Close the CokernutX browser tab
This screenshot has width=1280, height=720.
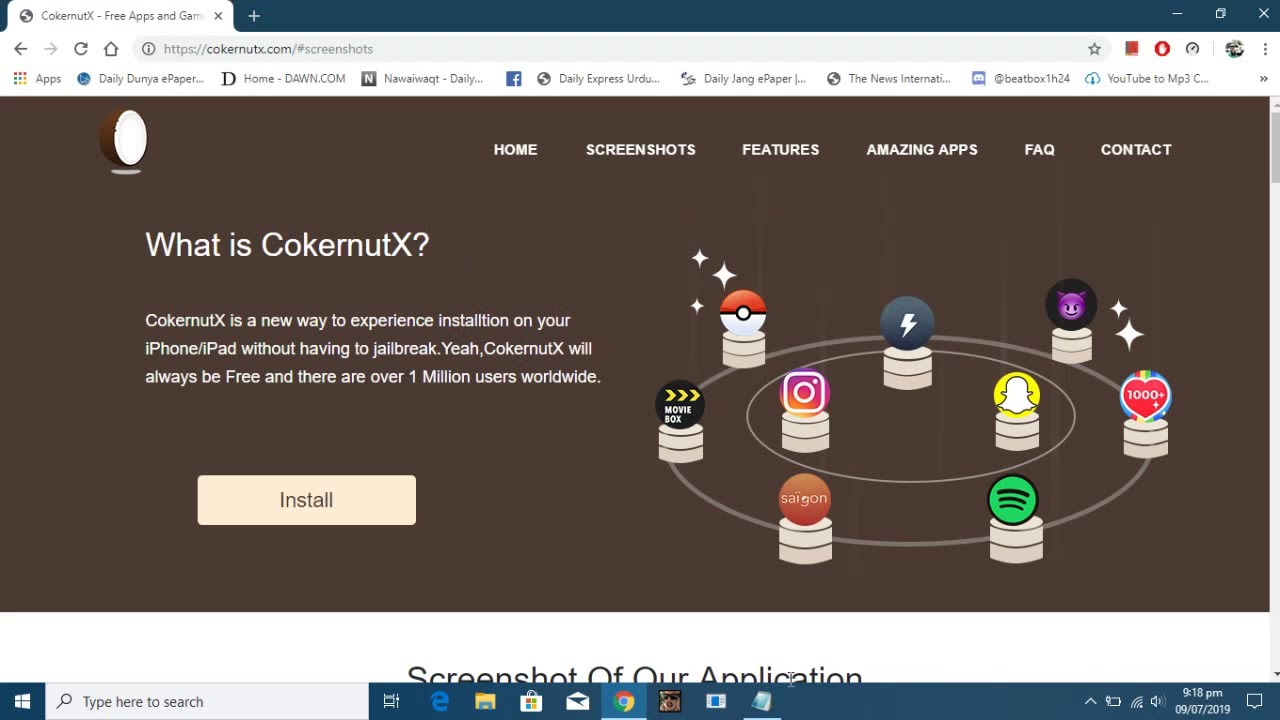tap(218, 16)
